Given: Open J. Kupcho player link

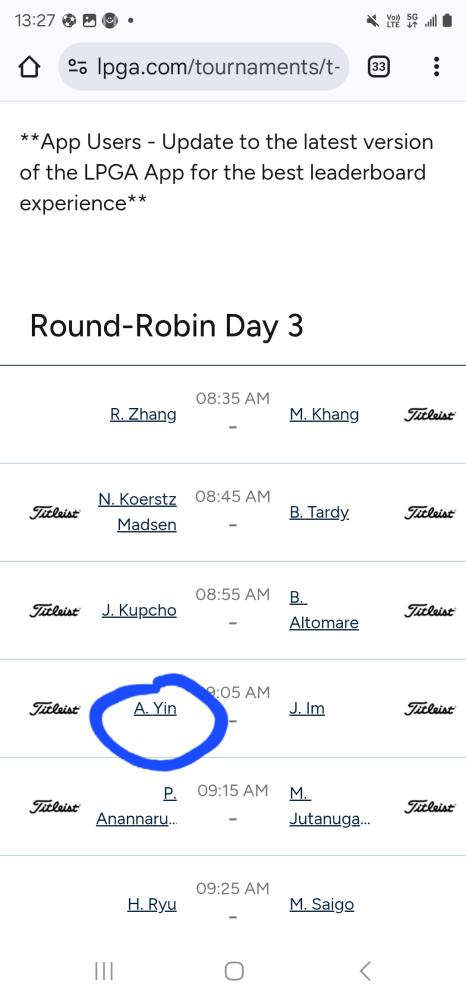Looking at the screenshot, I should 139,610.
